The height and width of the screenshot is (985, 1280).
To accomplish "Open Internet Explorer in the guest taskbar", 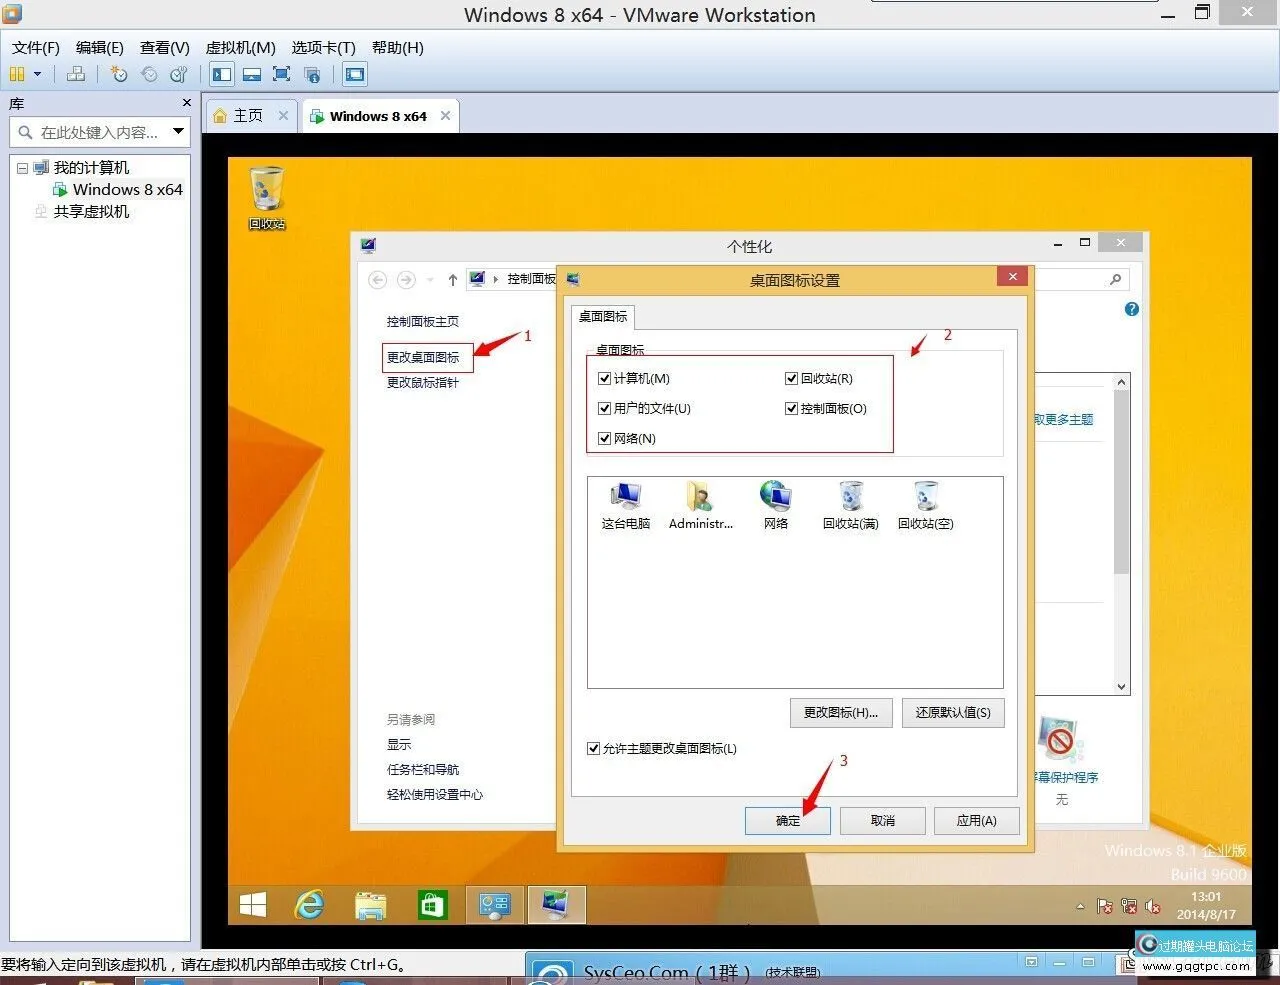I will [310, 905].
